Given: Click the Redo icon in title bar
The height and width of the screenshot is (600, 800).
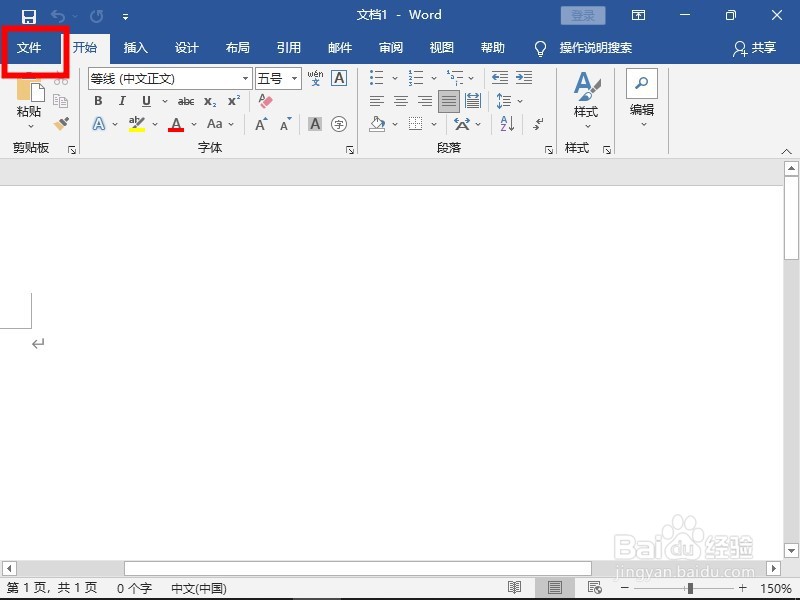Looking at the screenshot, I should pos(96,16).
